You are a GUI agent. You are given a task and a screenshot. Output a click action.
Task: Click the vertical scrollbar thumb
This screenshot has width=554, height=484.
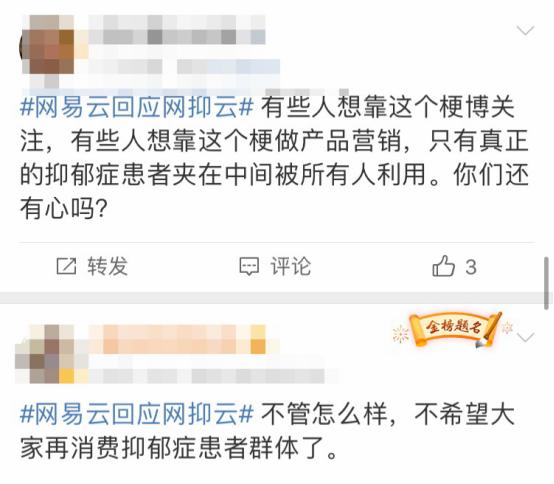[547, 283]
